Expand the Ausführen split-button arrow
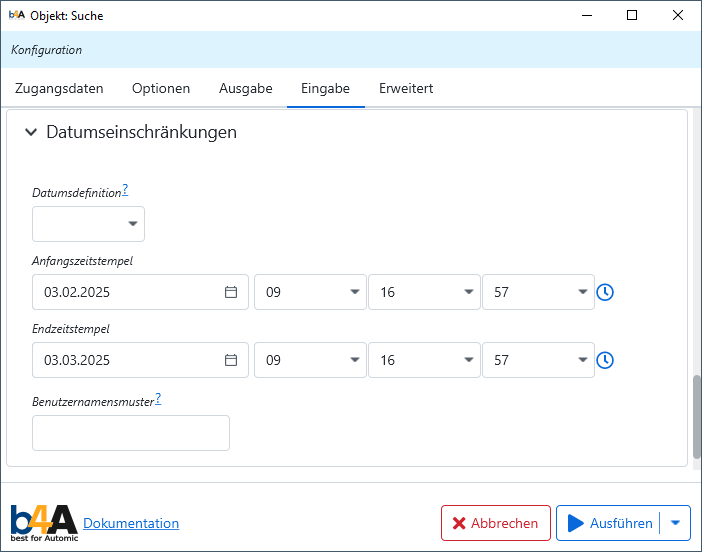This screenshot has width=702, height=552. [x=676, y=523]
